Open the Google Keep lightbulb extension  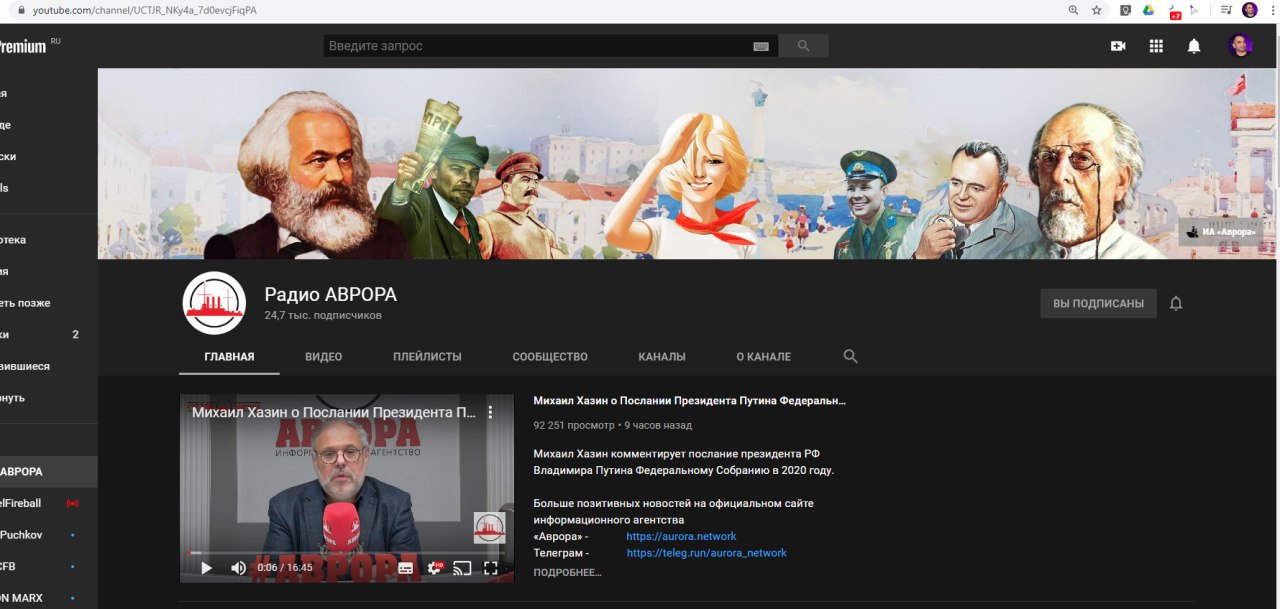point(1126,10)
